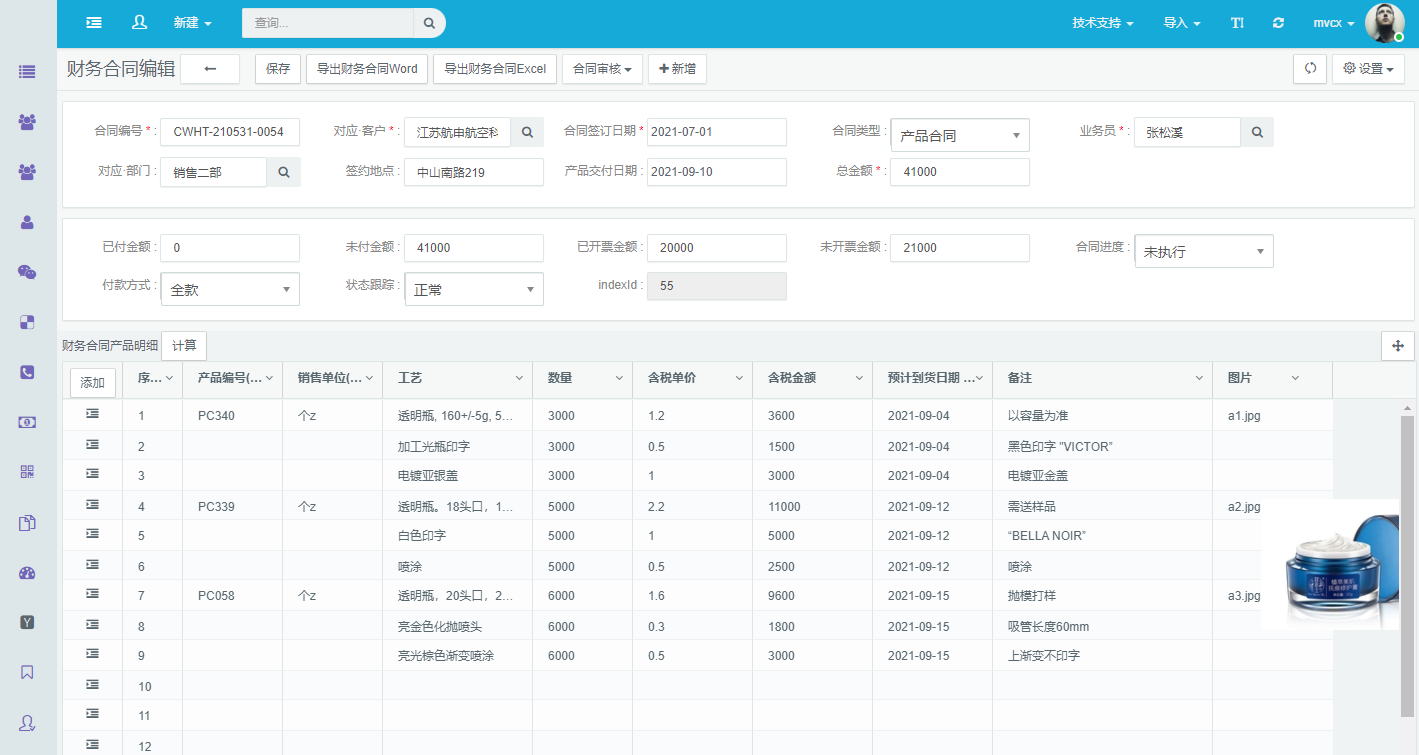Click the T! font icon in top bar
The image size is (1419, 755).
1237,23
